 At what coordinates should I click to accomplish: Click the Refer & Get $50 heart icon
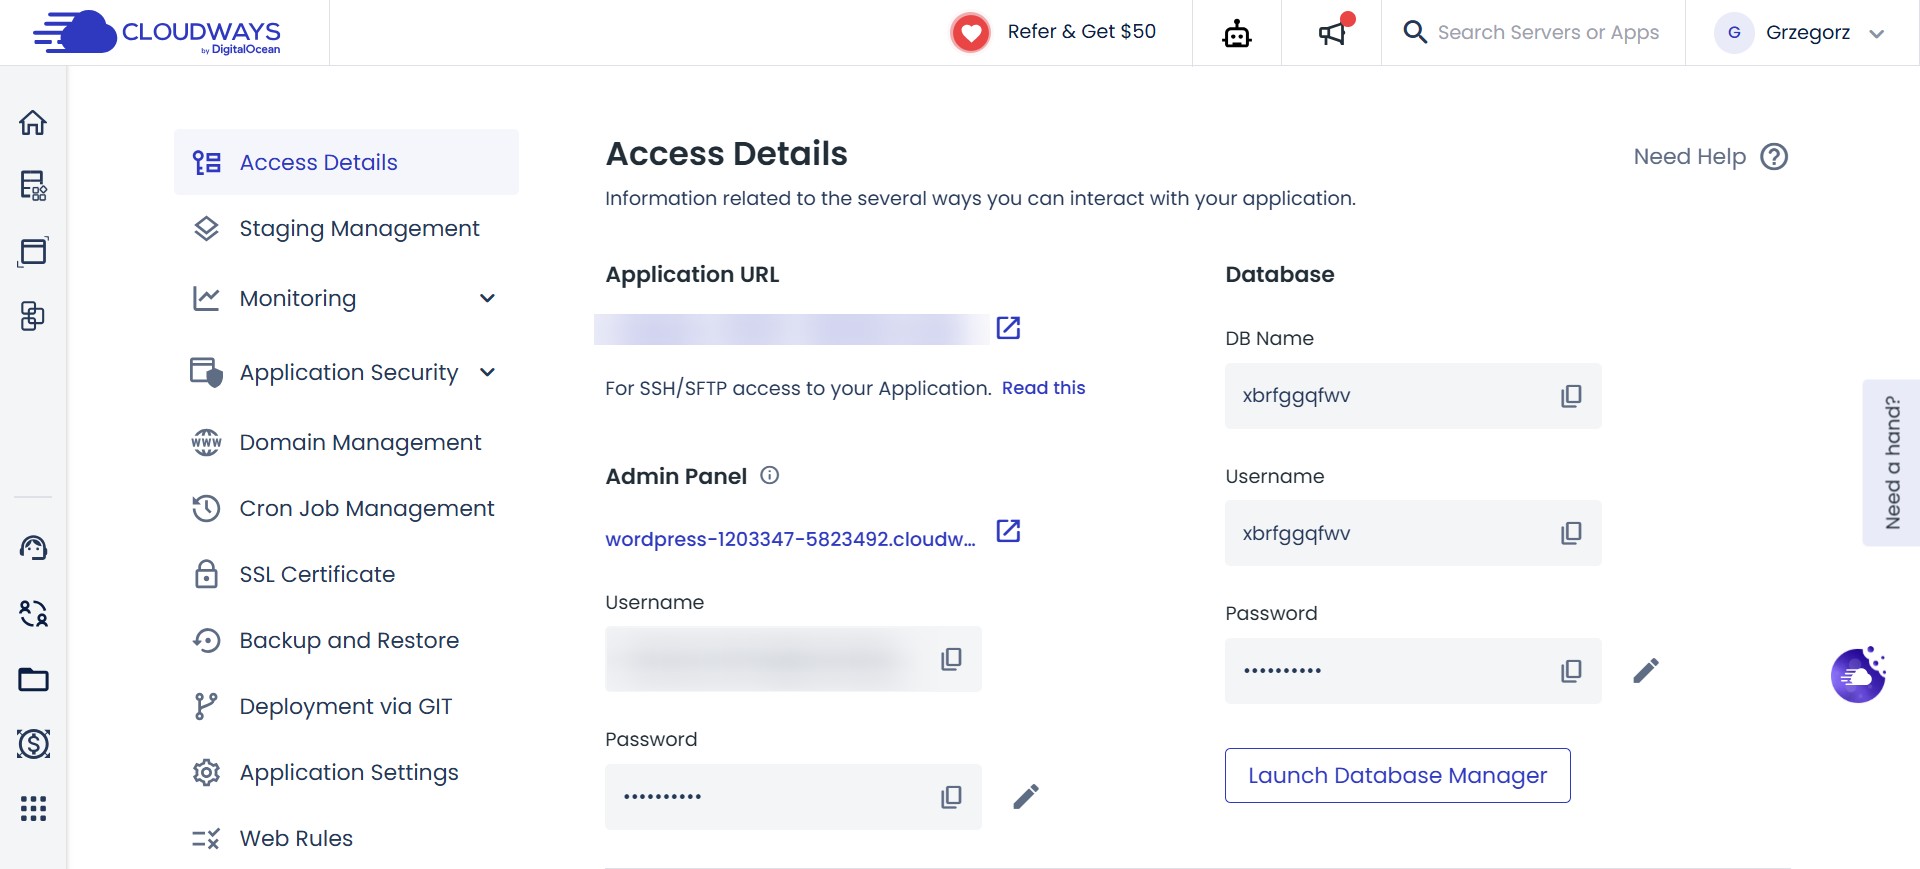[x=970, y=33]
